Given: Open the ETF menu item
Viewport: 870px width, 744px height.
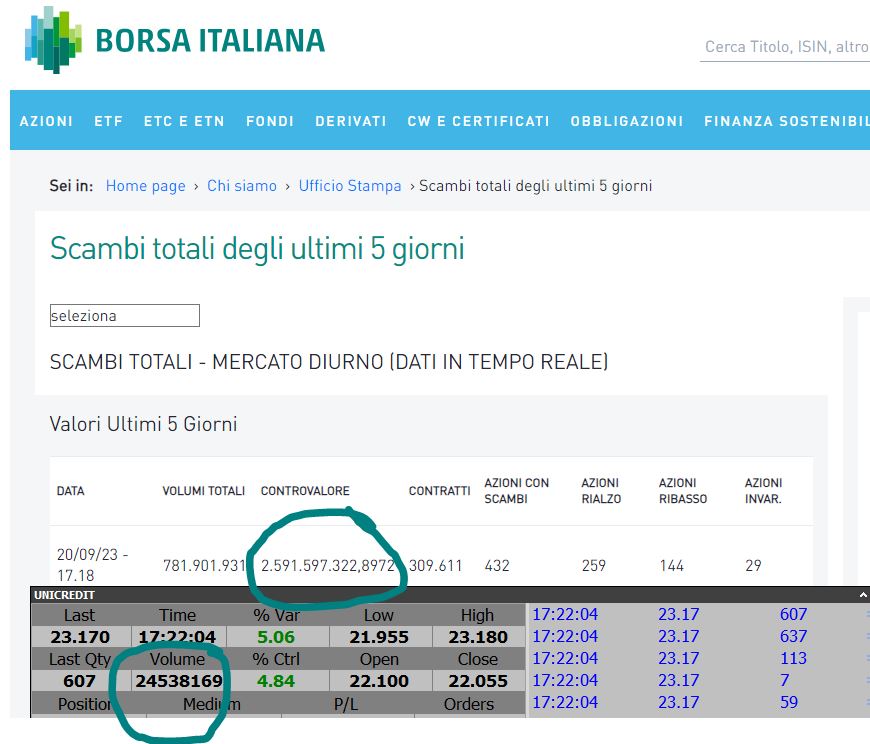Looking at the screenshot, I should (108, 121).
